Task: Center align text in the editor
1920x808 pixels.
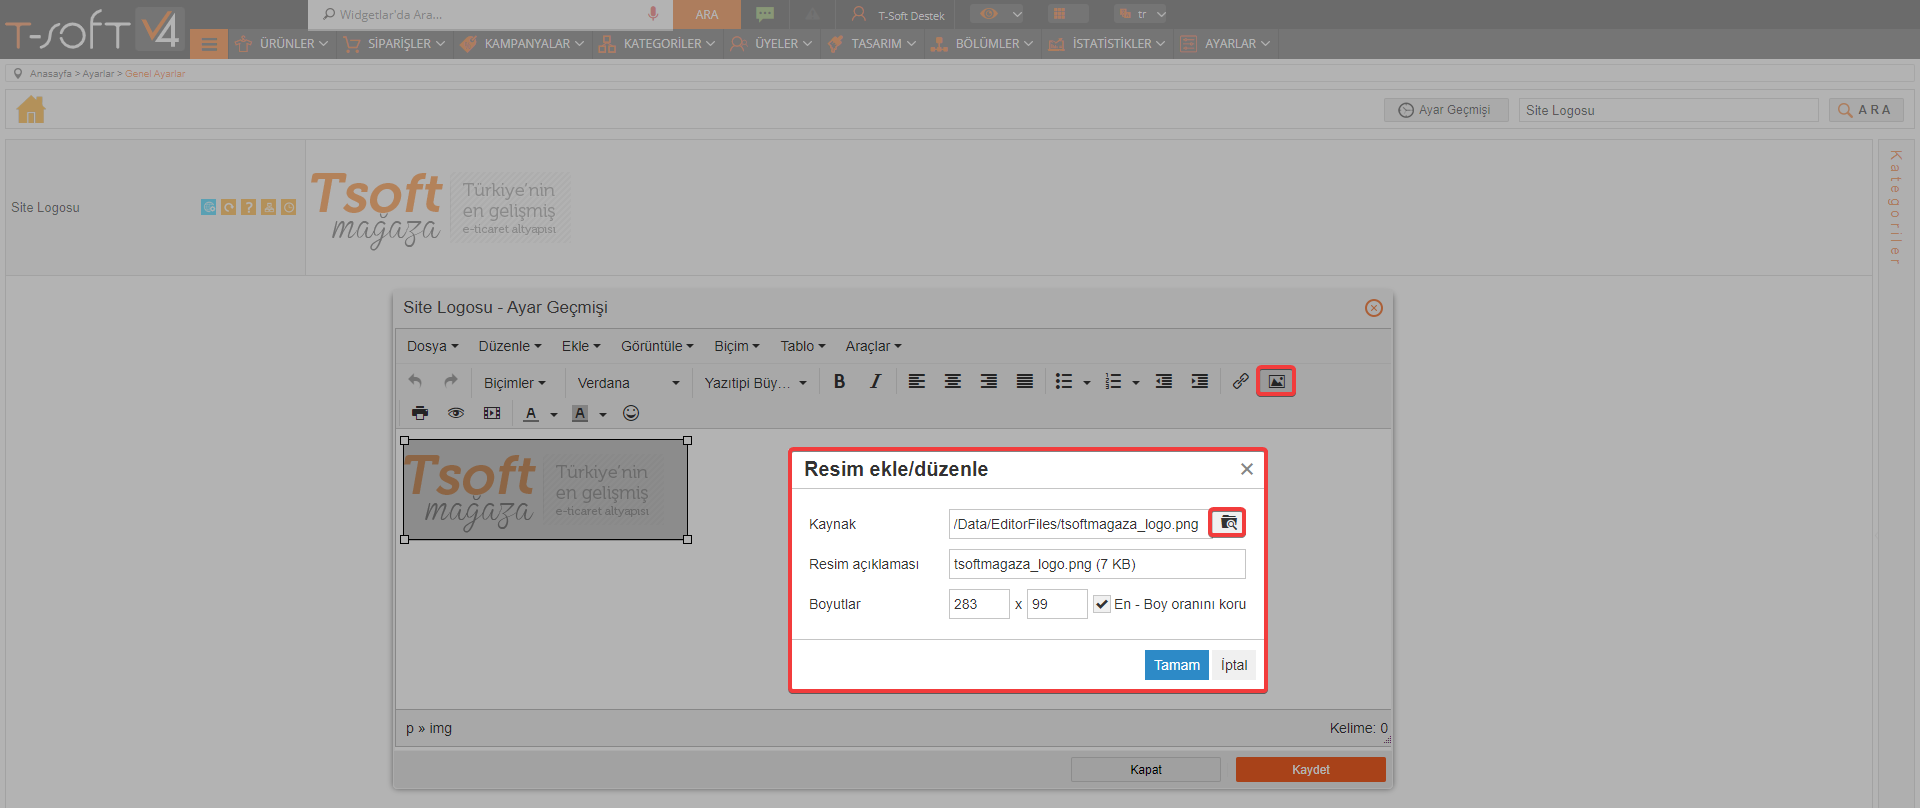Action: pyautogui.click(x=952, y=381)
